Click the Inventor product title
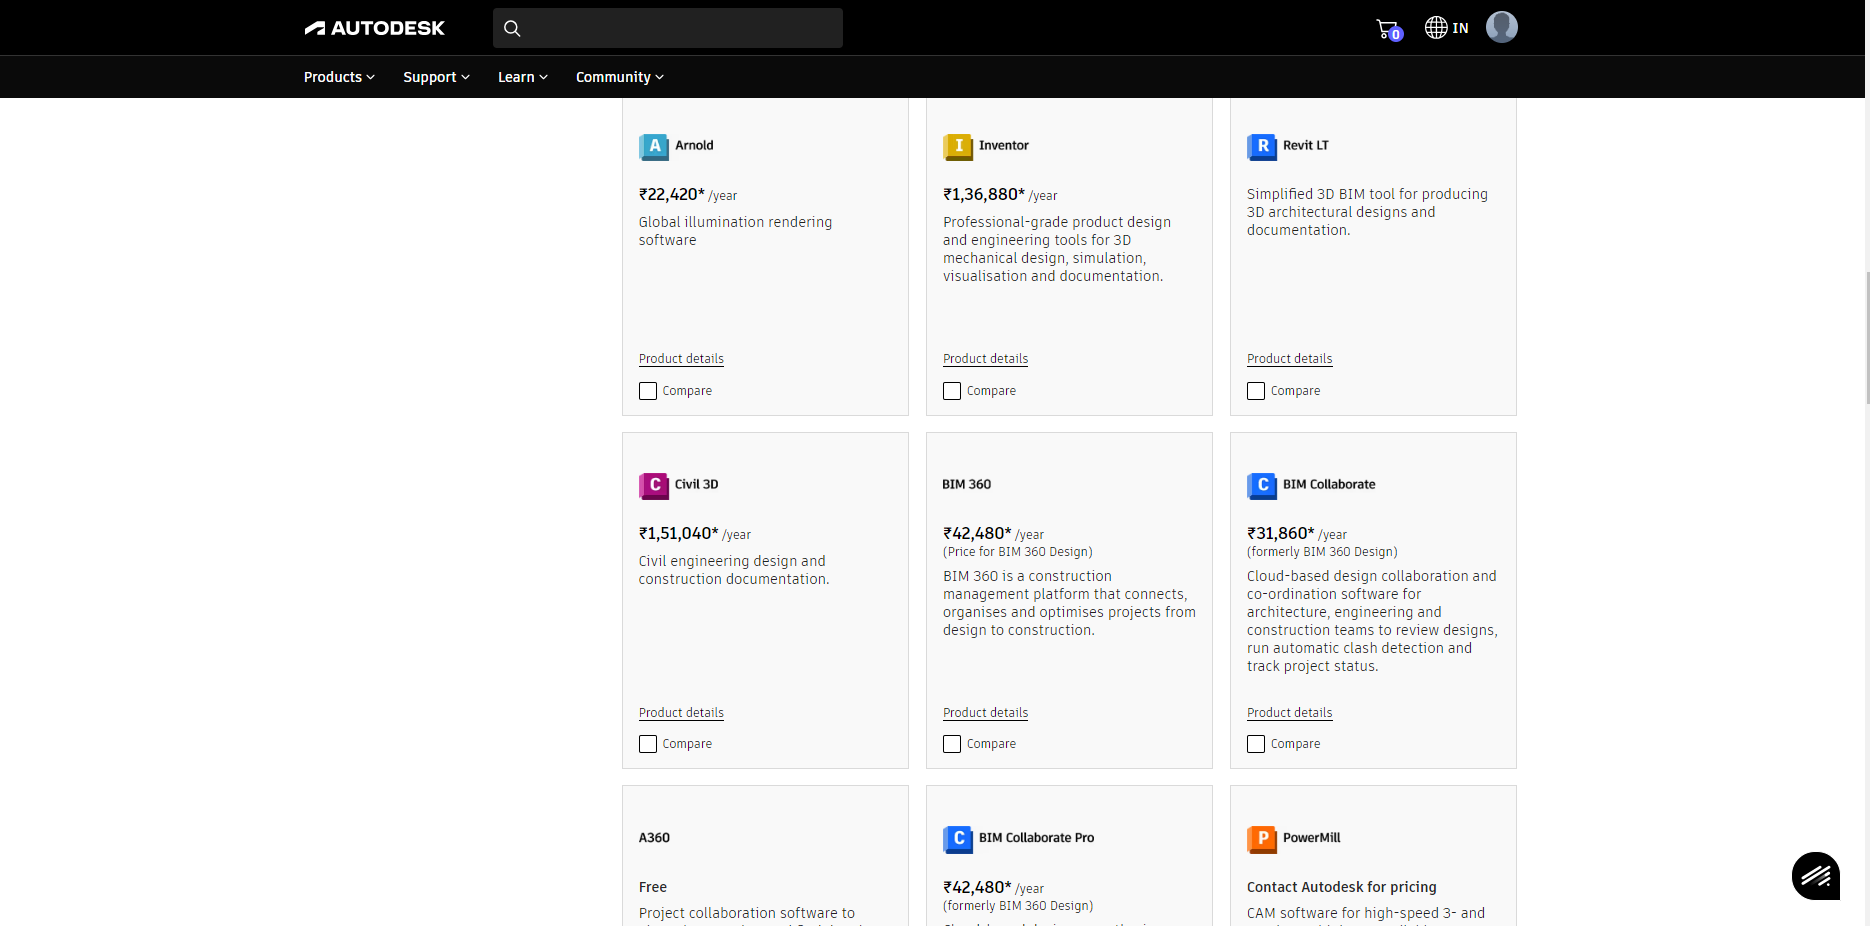Screen dimensions: 1870x926 tap(1004, 145)
